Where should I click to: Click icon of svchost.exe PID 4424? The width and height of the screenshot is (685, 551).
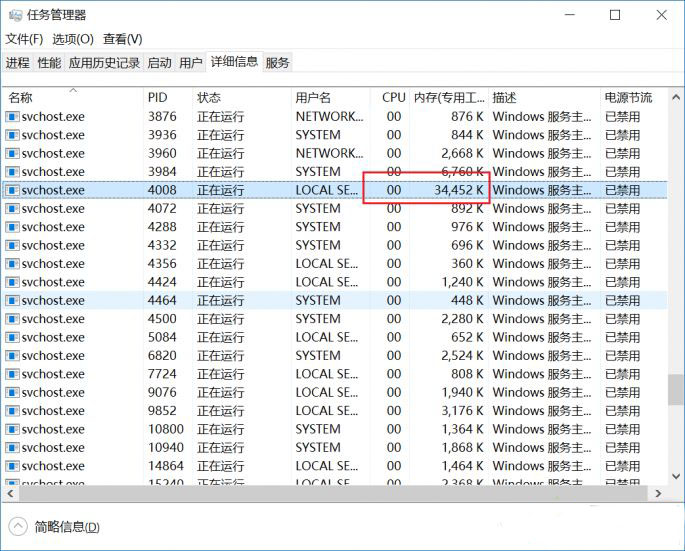pyautogui.click(x=12, y=282)
